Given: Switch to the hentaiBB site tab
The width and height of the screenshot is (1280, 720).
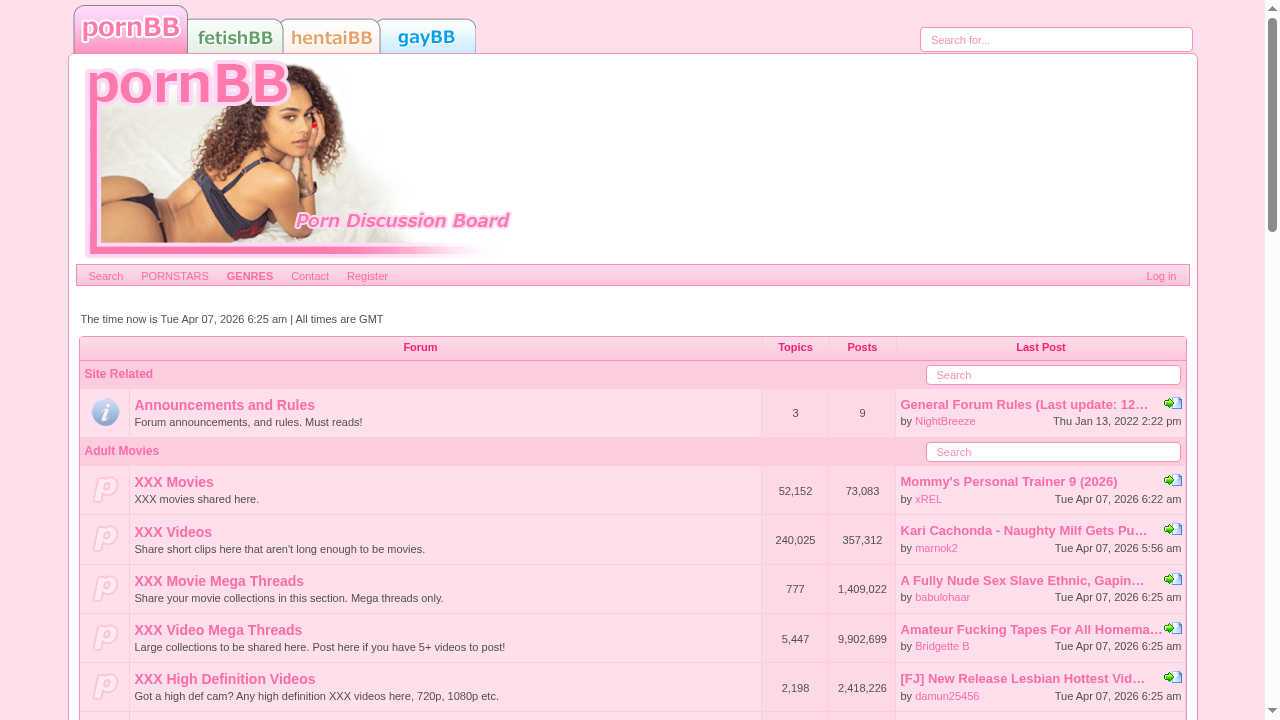Looking at the screenshot, I should pos(331,37).
